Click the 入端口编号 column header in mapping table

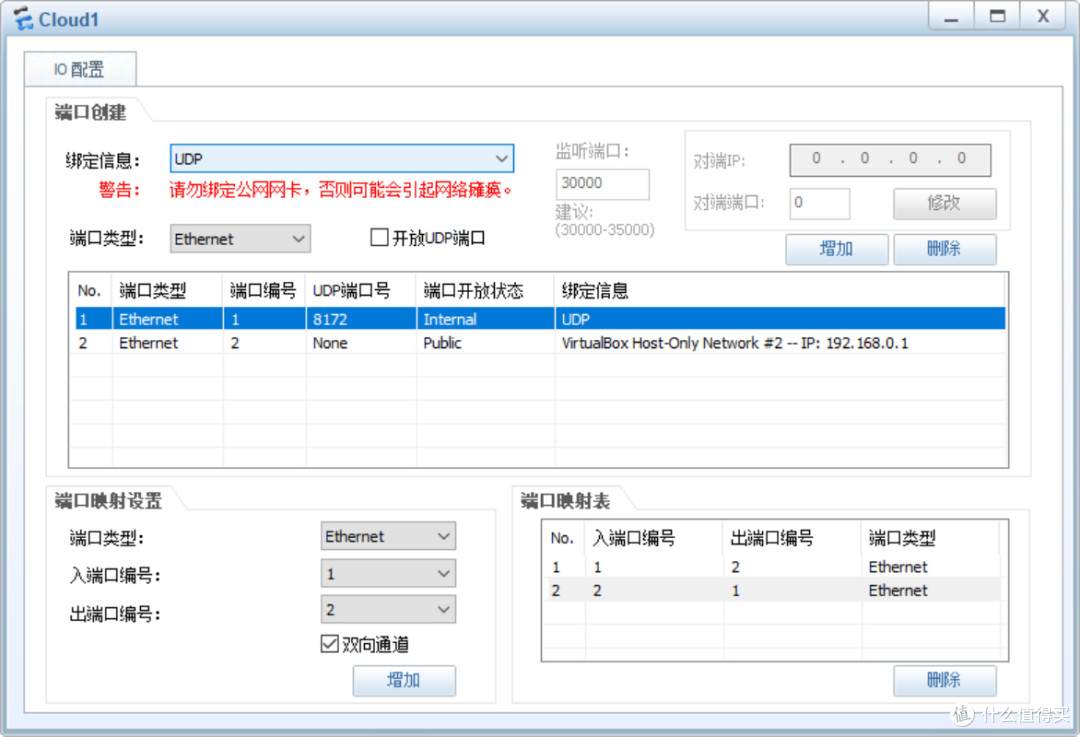point(654,538)
